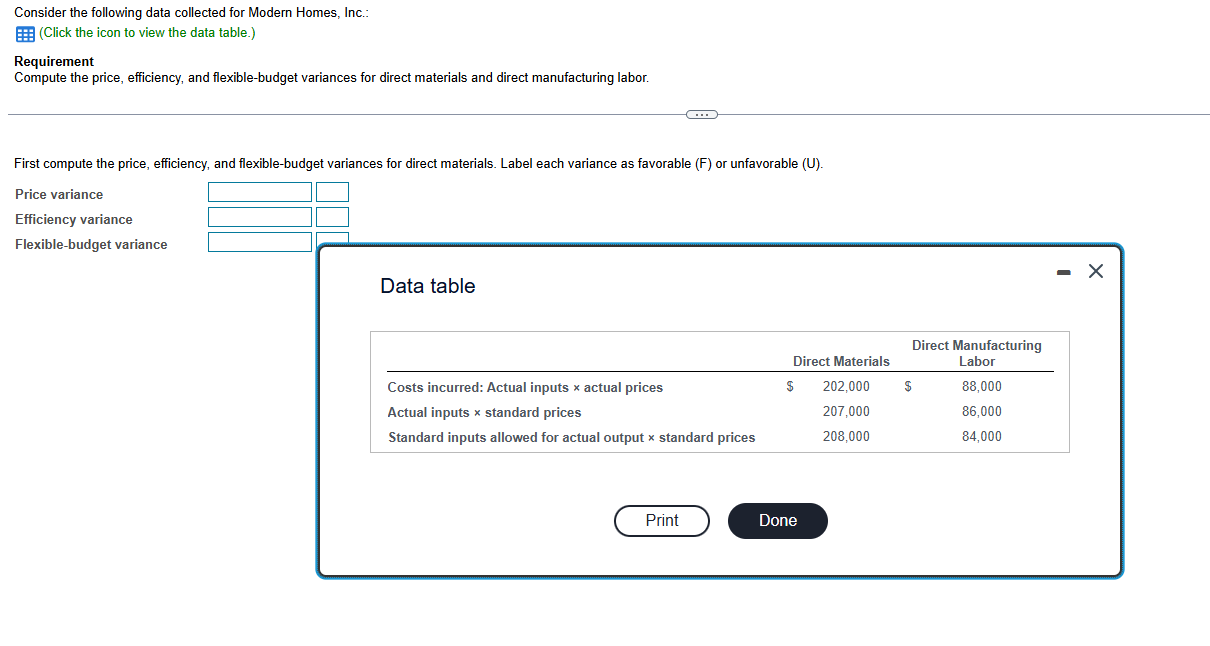1210x646 pixels.
Task: Select the 202,000 Direct Materials cost cell
Action: tap(846, 386)
